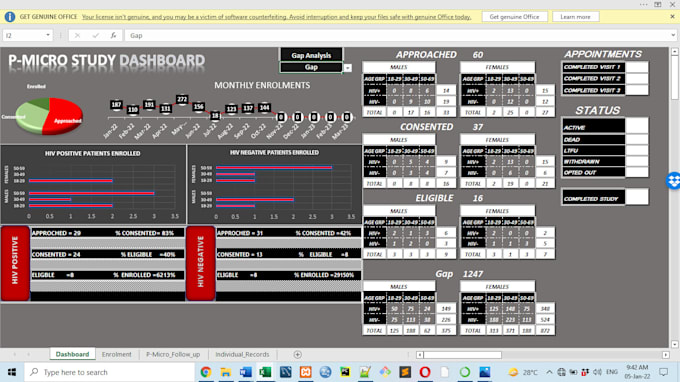Click the Insert Function fx icon
The height and width of the screenshot is (382, 680).
(113, 36)
